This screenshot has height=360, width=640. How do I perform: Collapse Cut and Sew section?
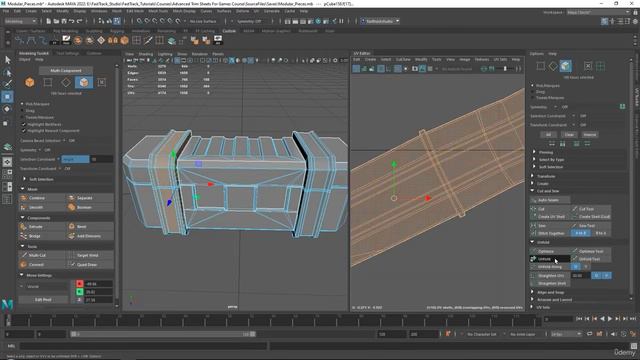click(x=532, y=191)
